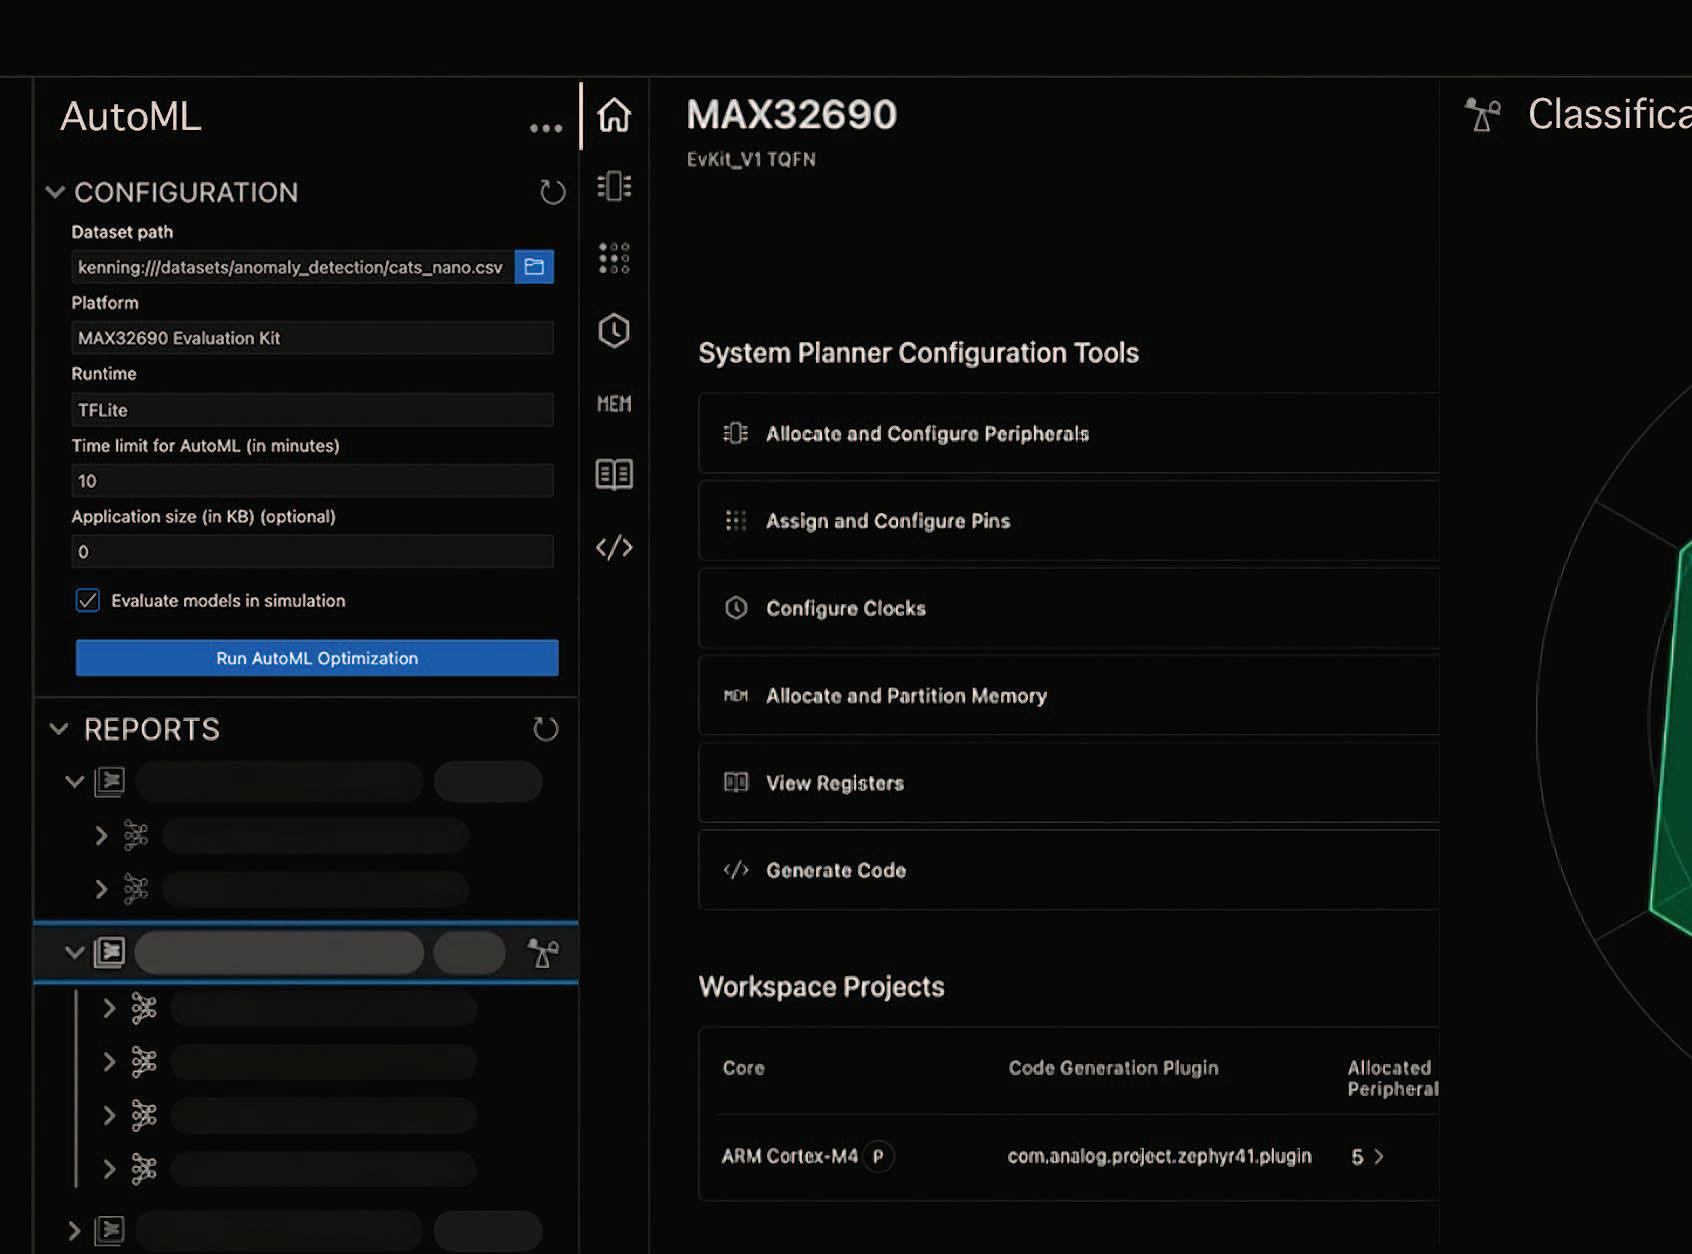The height and width of the screenshot is (1254, 1692).
Task: Click the report icon of the bottom collapsed report
Action: coord(109,1230)
